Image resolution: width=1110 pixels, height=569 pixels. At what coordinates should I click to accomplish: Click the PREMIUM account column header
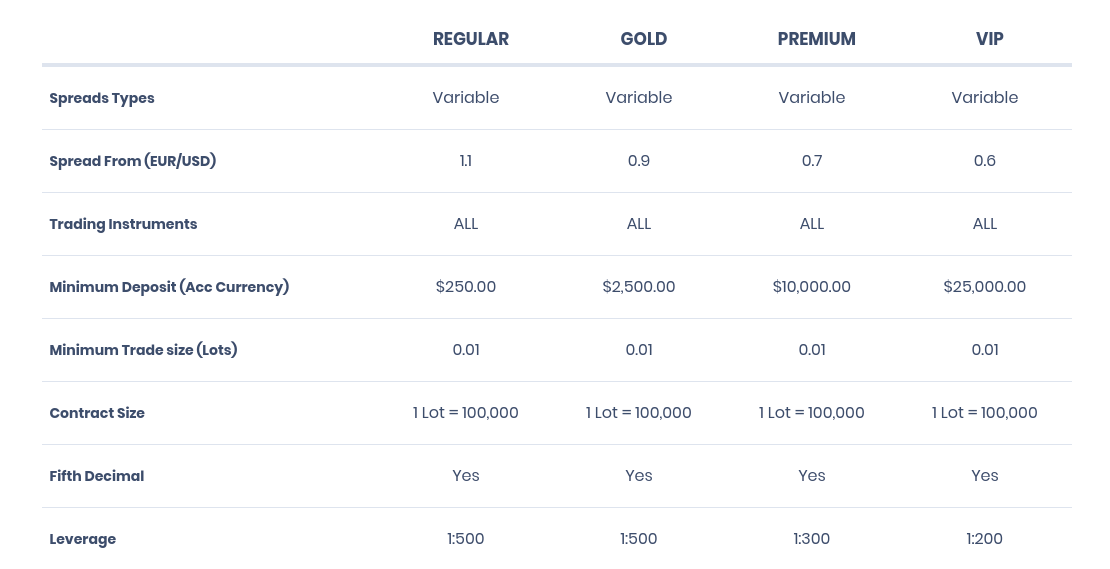click(816, 39)
